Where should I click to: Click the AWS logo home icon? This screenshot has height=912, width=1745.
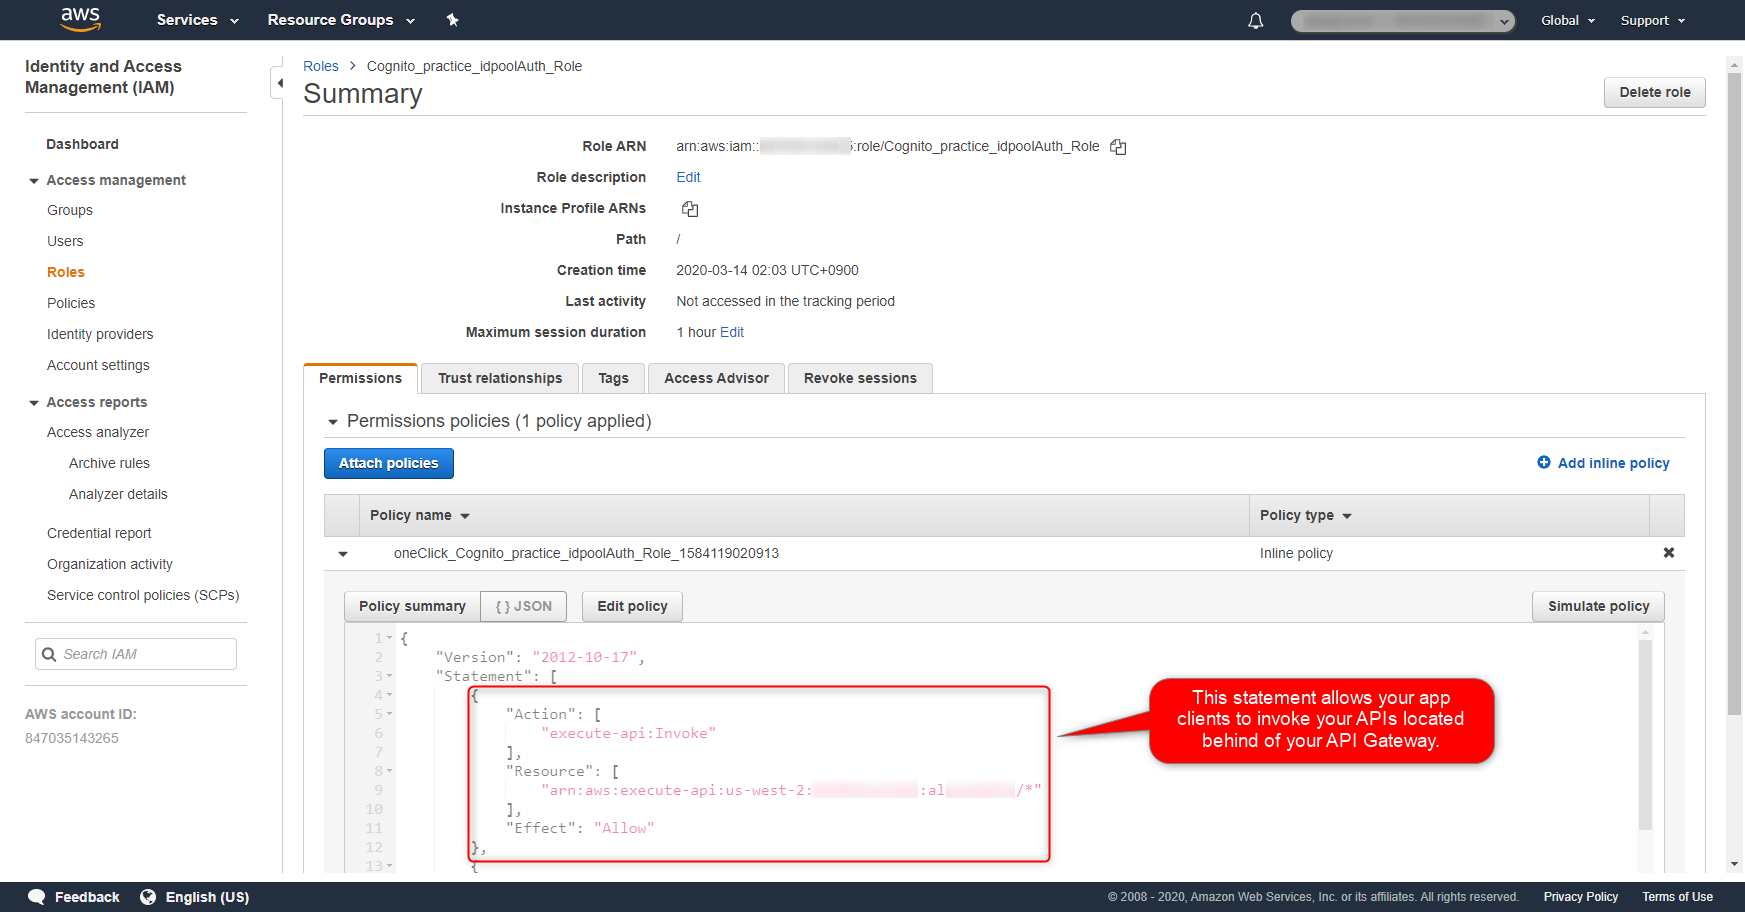[x=80, y=19]
